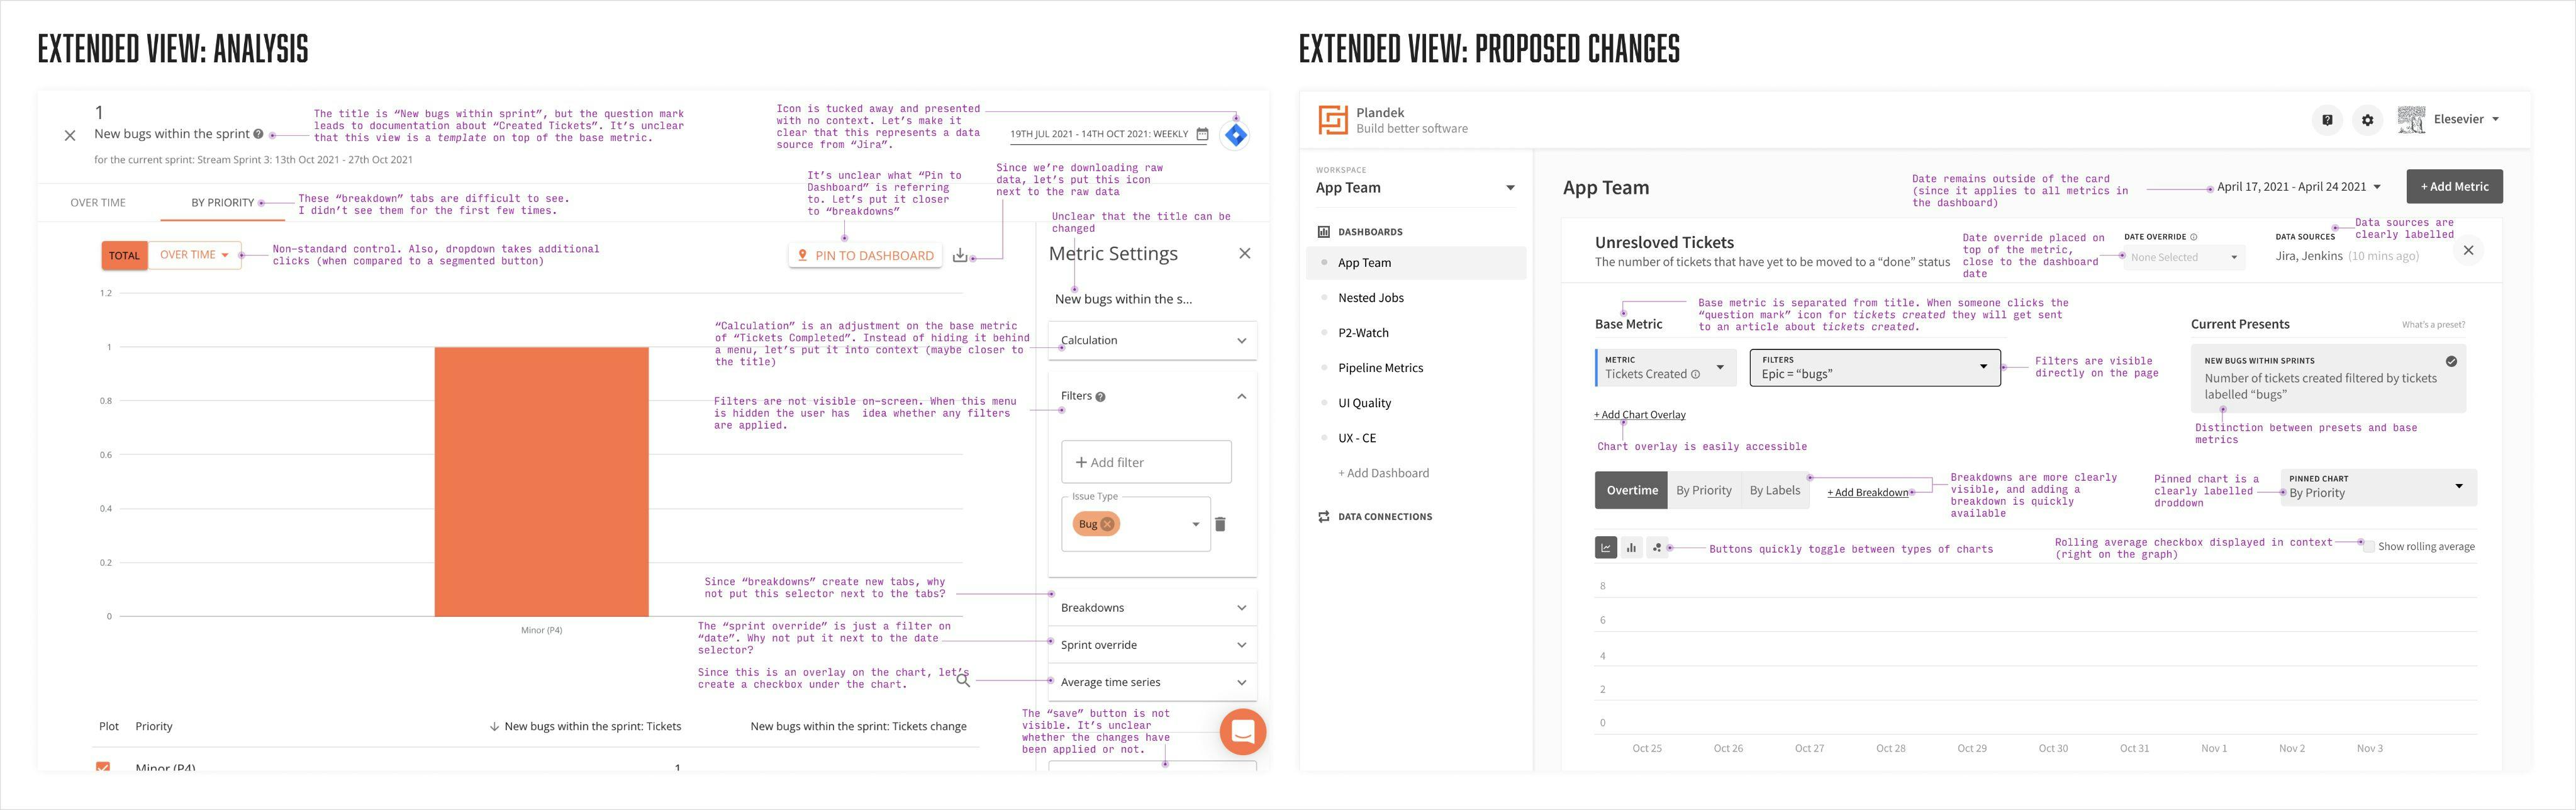This screenshot has width=2576, height=810.
Task: Click the + Add Chart Overlay link
Action: tap(1640, 415)
